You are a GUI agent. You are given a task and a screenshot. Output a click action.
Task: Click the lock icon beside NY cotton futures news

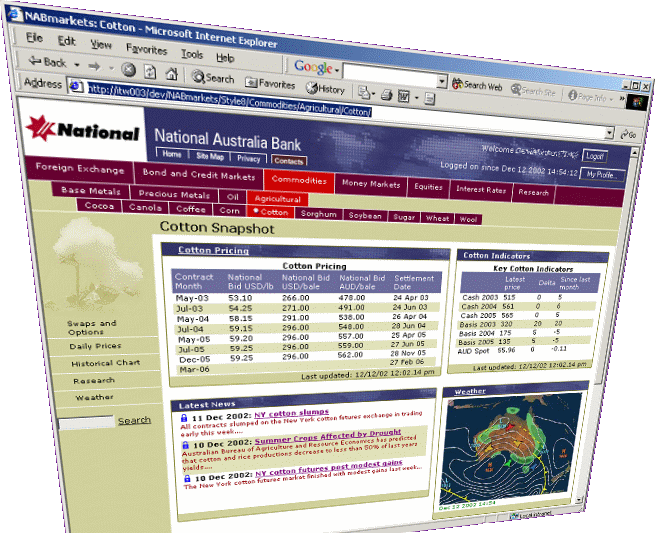187,478
